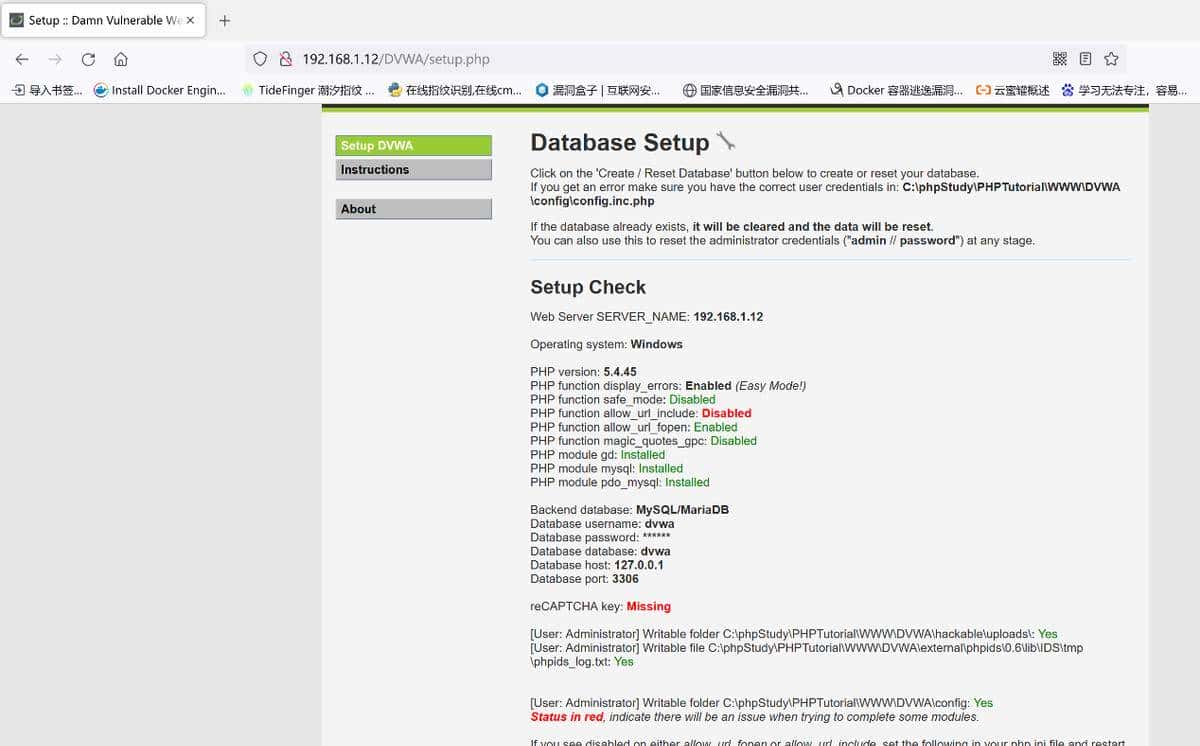The height and width of the screenshot is (746, 1200).
Task: Open the About menu item
Action: point(413,209)
